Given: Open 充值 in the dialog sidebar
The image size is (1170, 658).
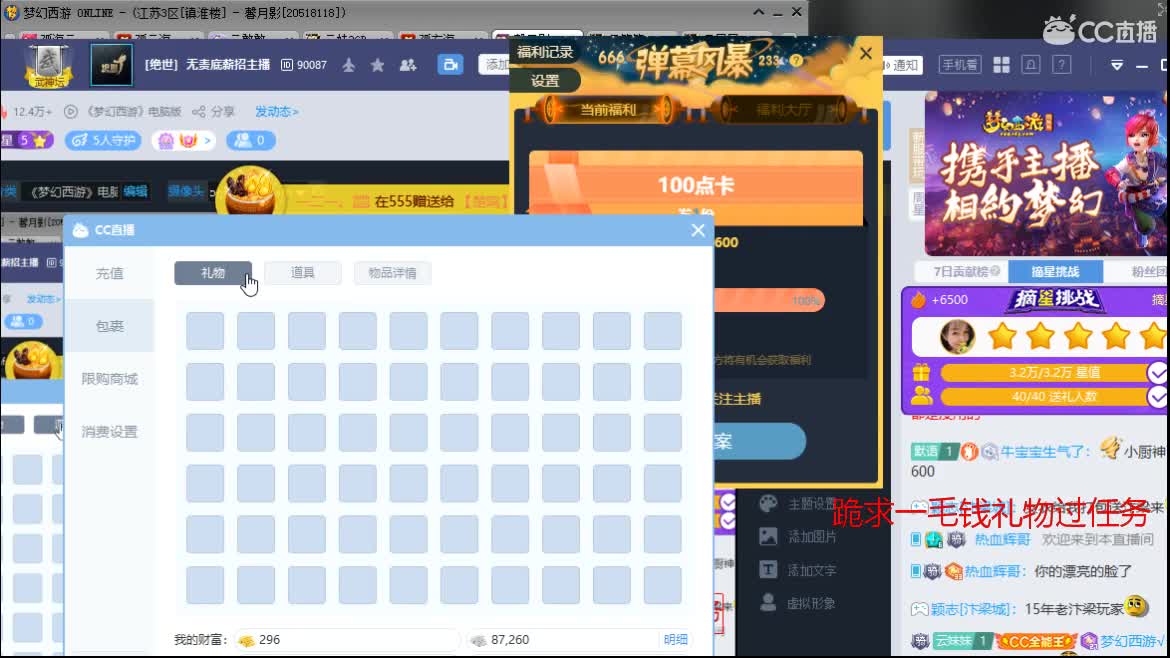Looking at the screenshot, I should point(109,273).
